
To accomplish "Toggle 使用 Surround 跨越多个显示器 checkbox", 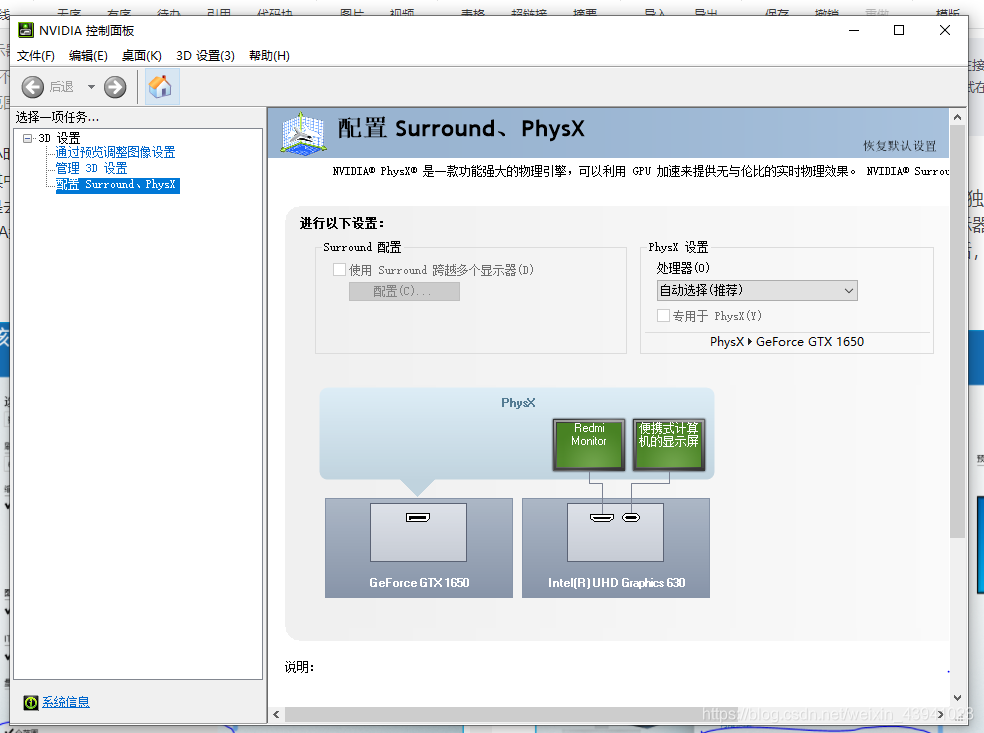I will (340, 270).
